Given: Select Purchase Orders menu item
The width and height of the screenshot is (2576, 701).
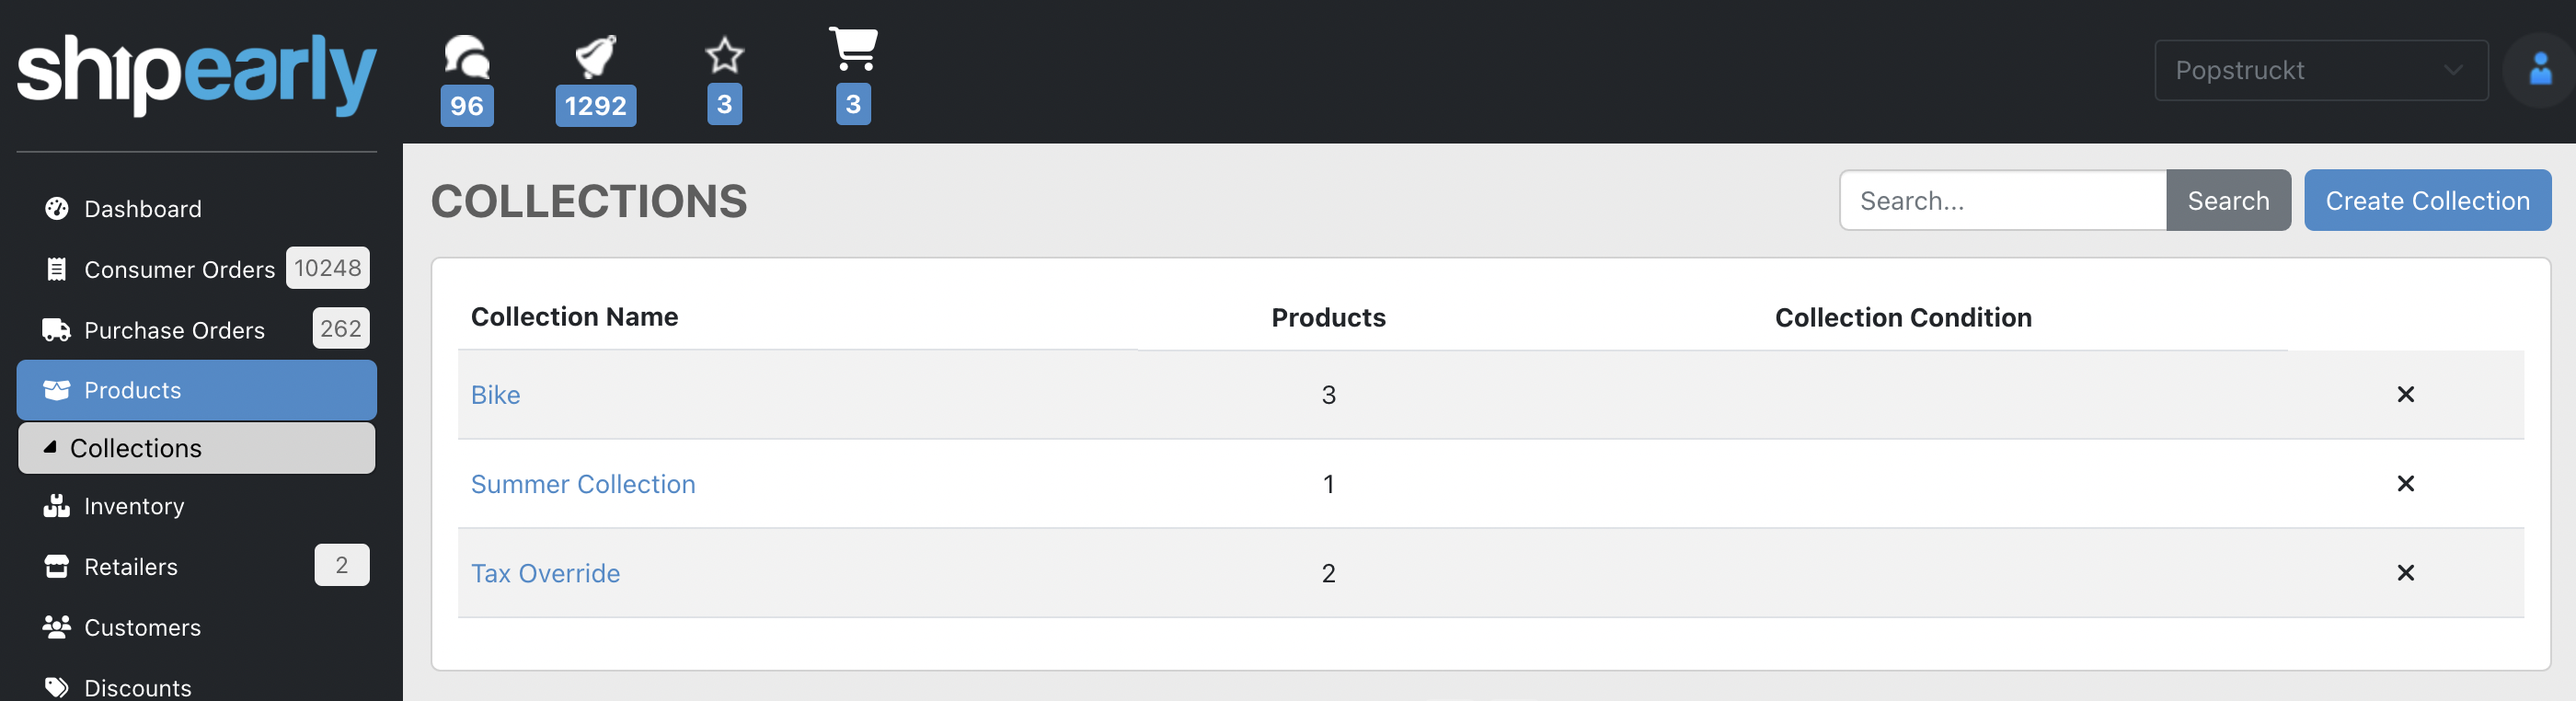Looking at the screenshot, I should tap(174, 330).
